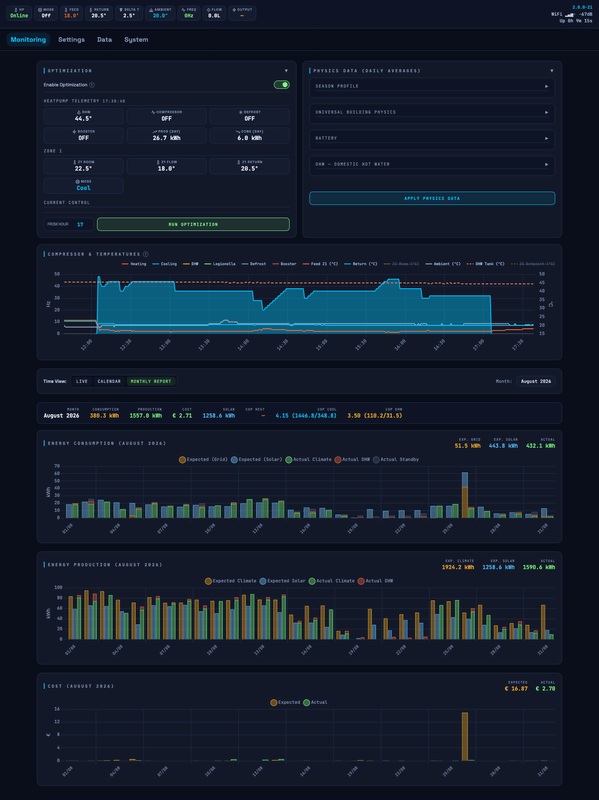Click the DHW 44.5° telemetry tile
Viewport: 599px width, 800px height.
(x=84, y=116)
